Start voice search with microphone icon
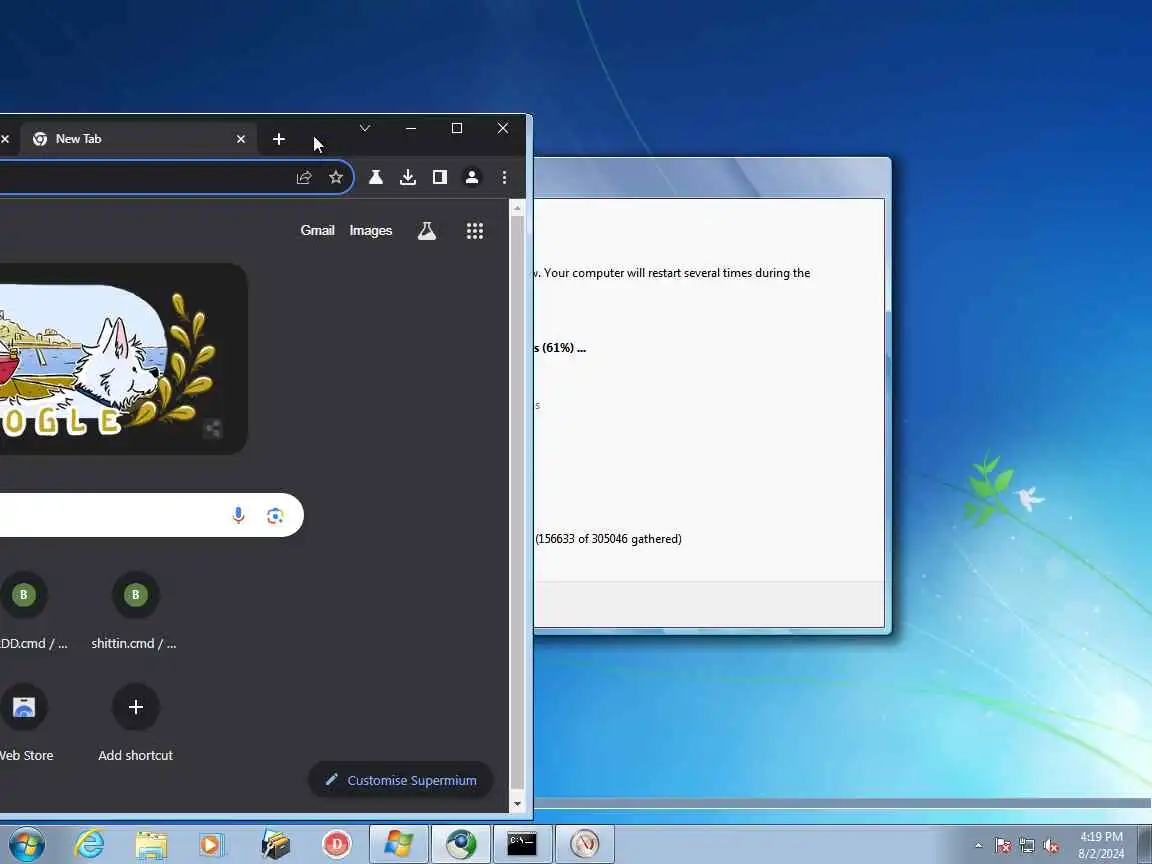The width and height of the screenshot is (1152, 864). (x=238, y=515)
